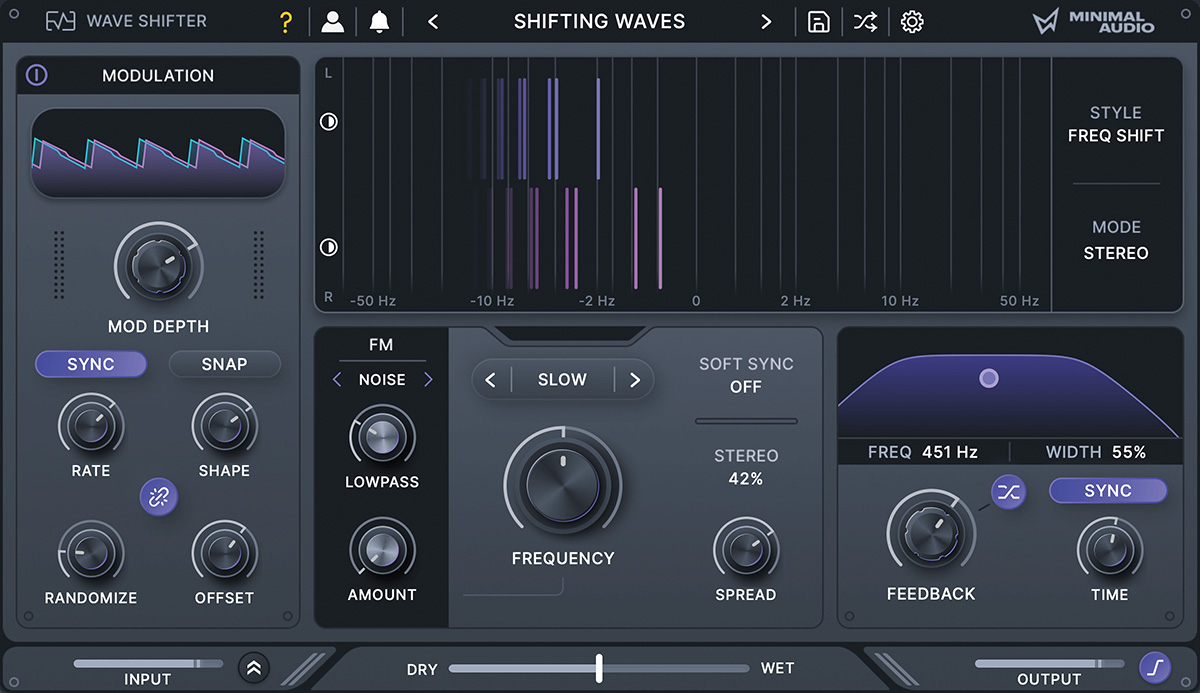Click the modulation waveform display
Image resolution: width=1200 pixels, height=693 pixels.
[158, 152]
